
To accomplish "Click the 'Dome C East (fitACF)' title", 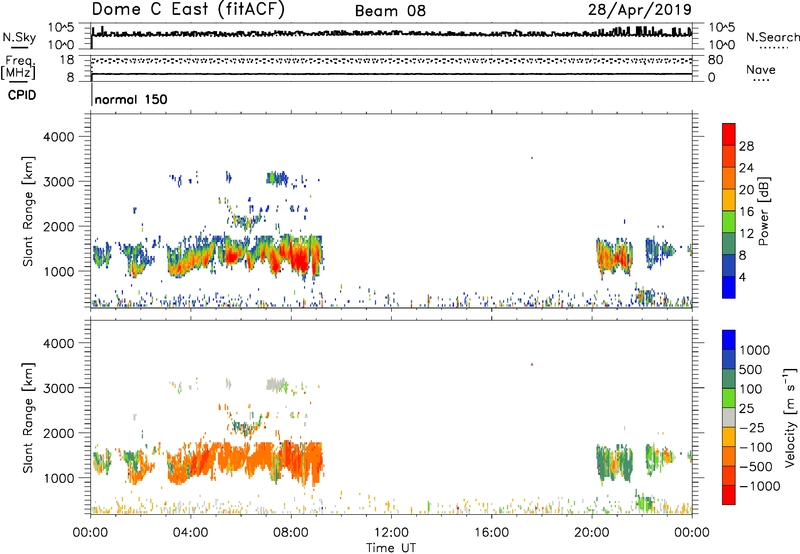I will [x=188, y=9].
